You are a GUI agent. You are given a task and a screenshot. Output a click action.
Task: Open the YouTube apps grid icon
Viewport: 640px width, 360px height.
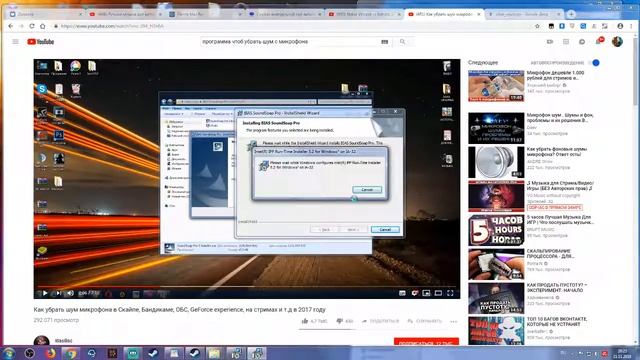(566, 42)
